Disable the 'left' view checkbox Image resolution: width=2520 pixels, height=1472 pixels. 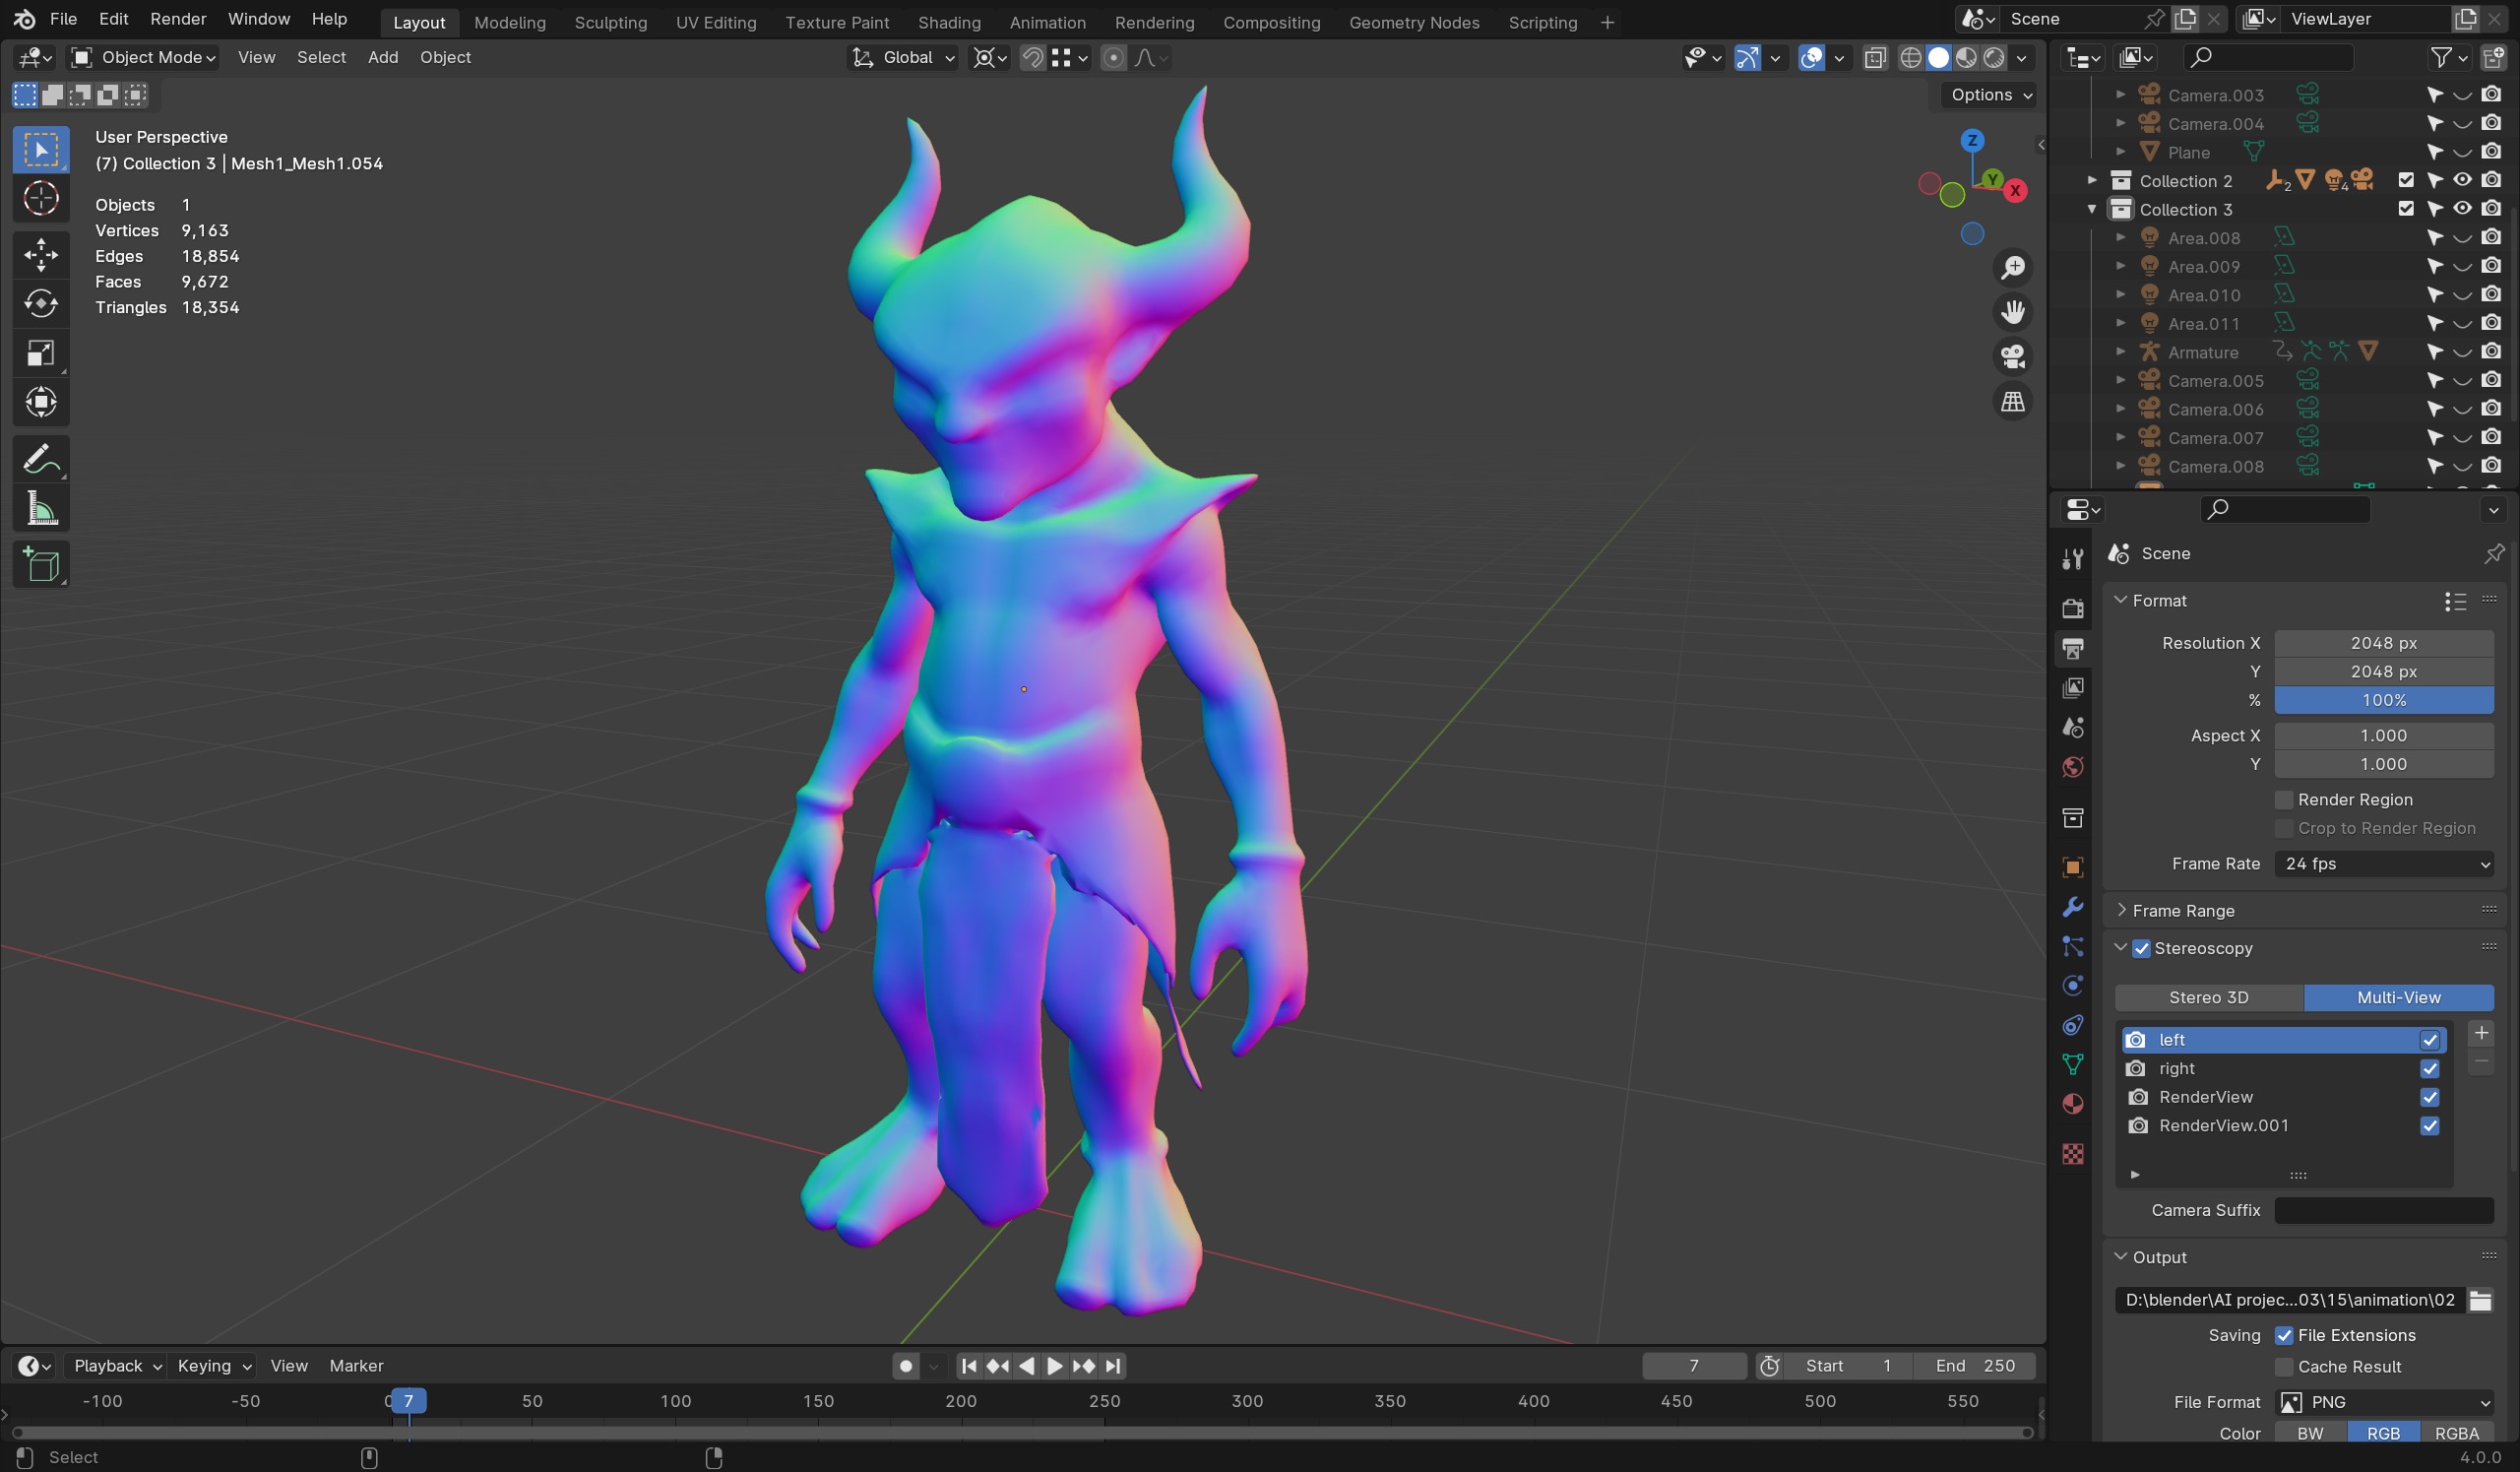pyautogui.click(x=2429, y=1041)
